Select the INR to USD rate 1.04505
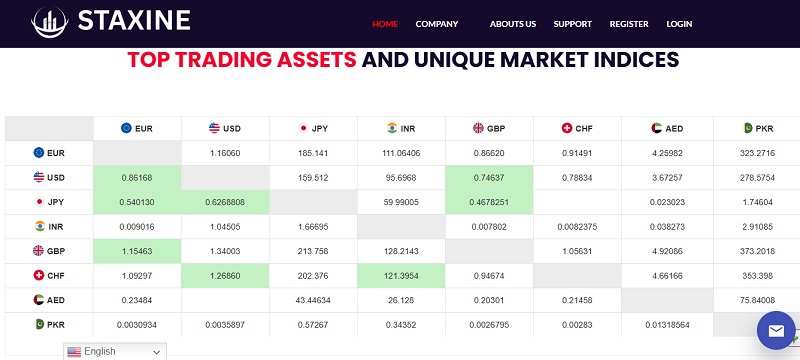Image resolution: width=800 pixels, height=360 pixels. coord(225,227)
